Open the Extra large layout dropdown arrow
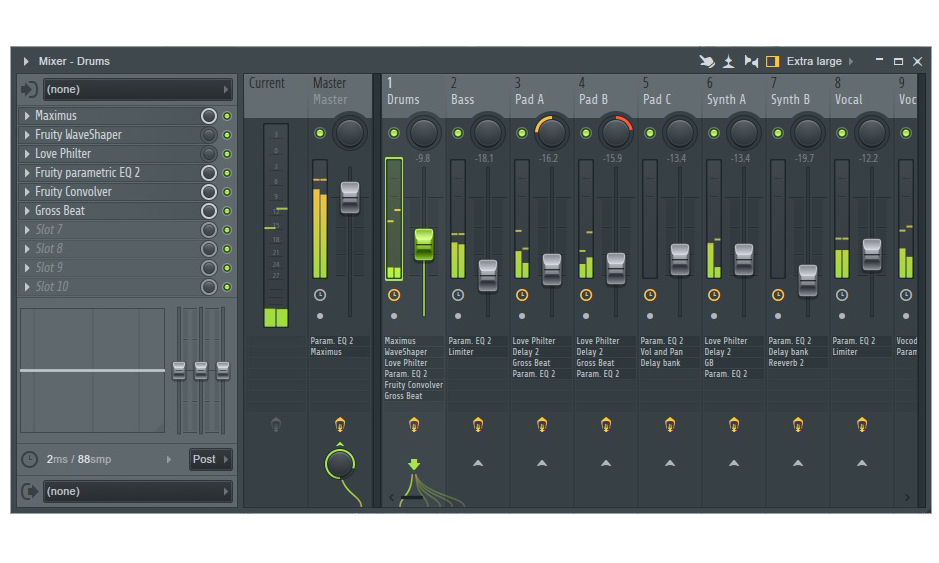Image resolution: width=939 pixels, height=563 pixels. pos(851,61)
